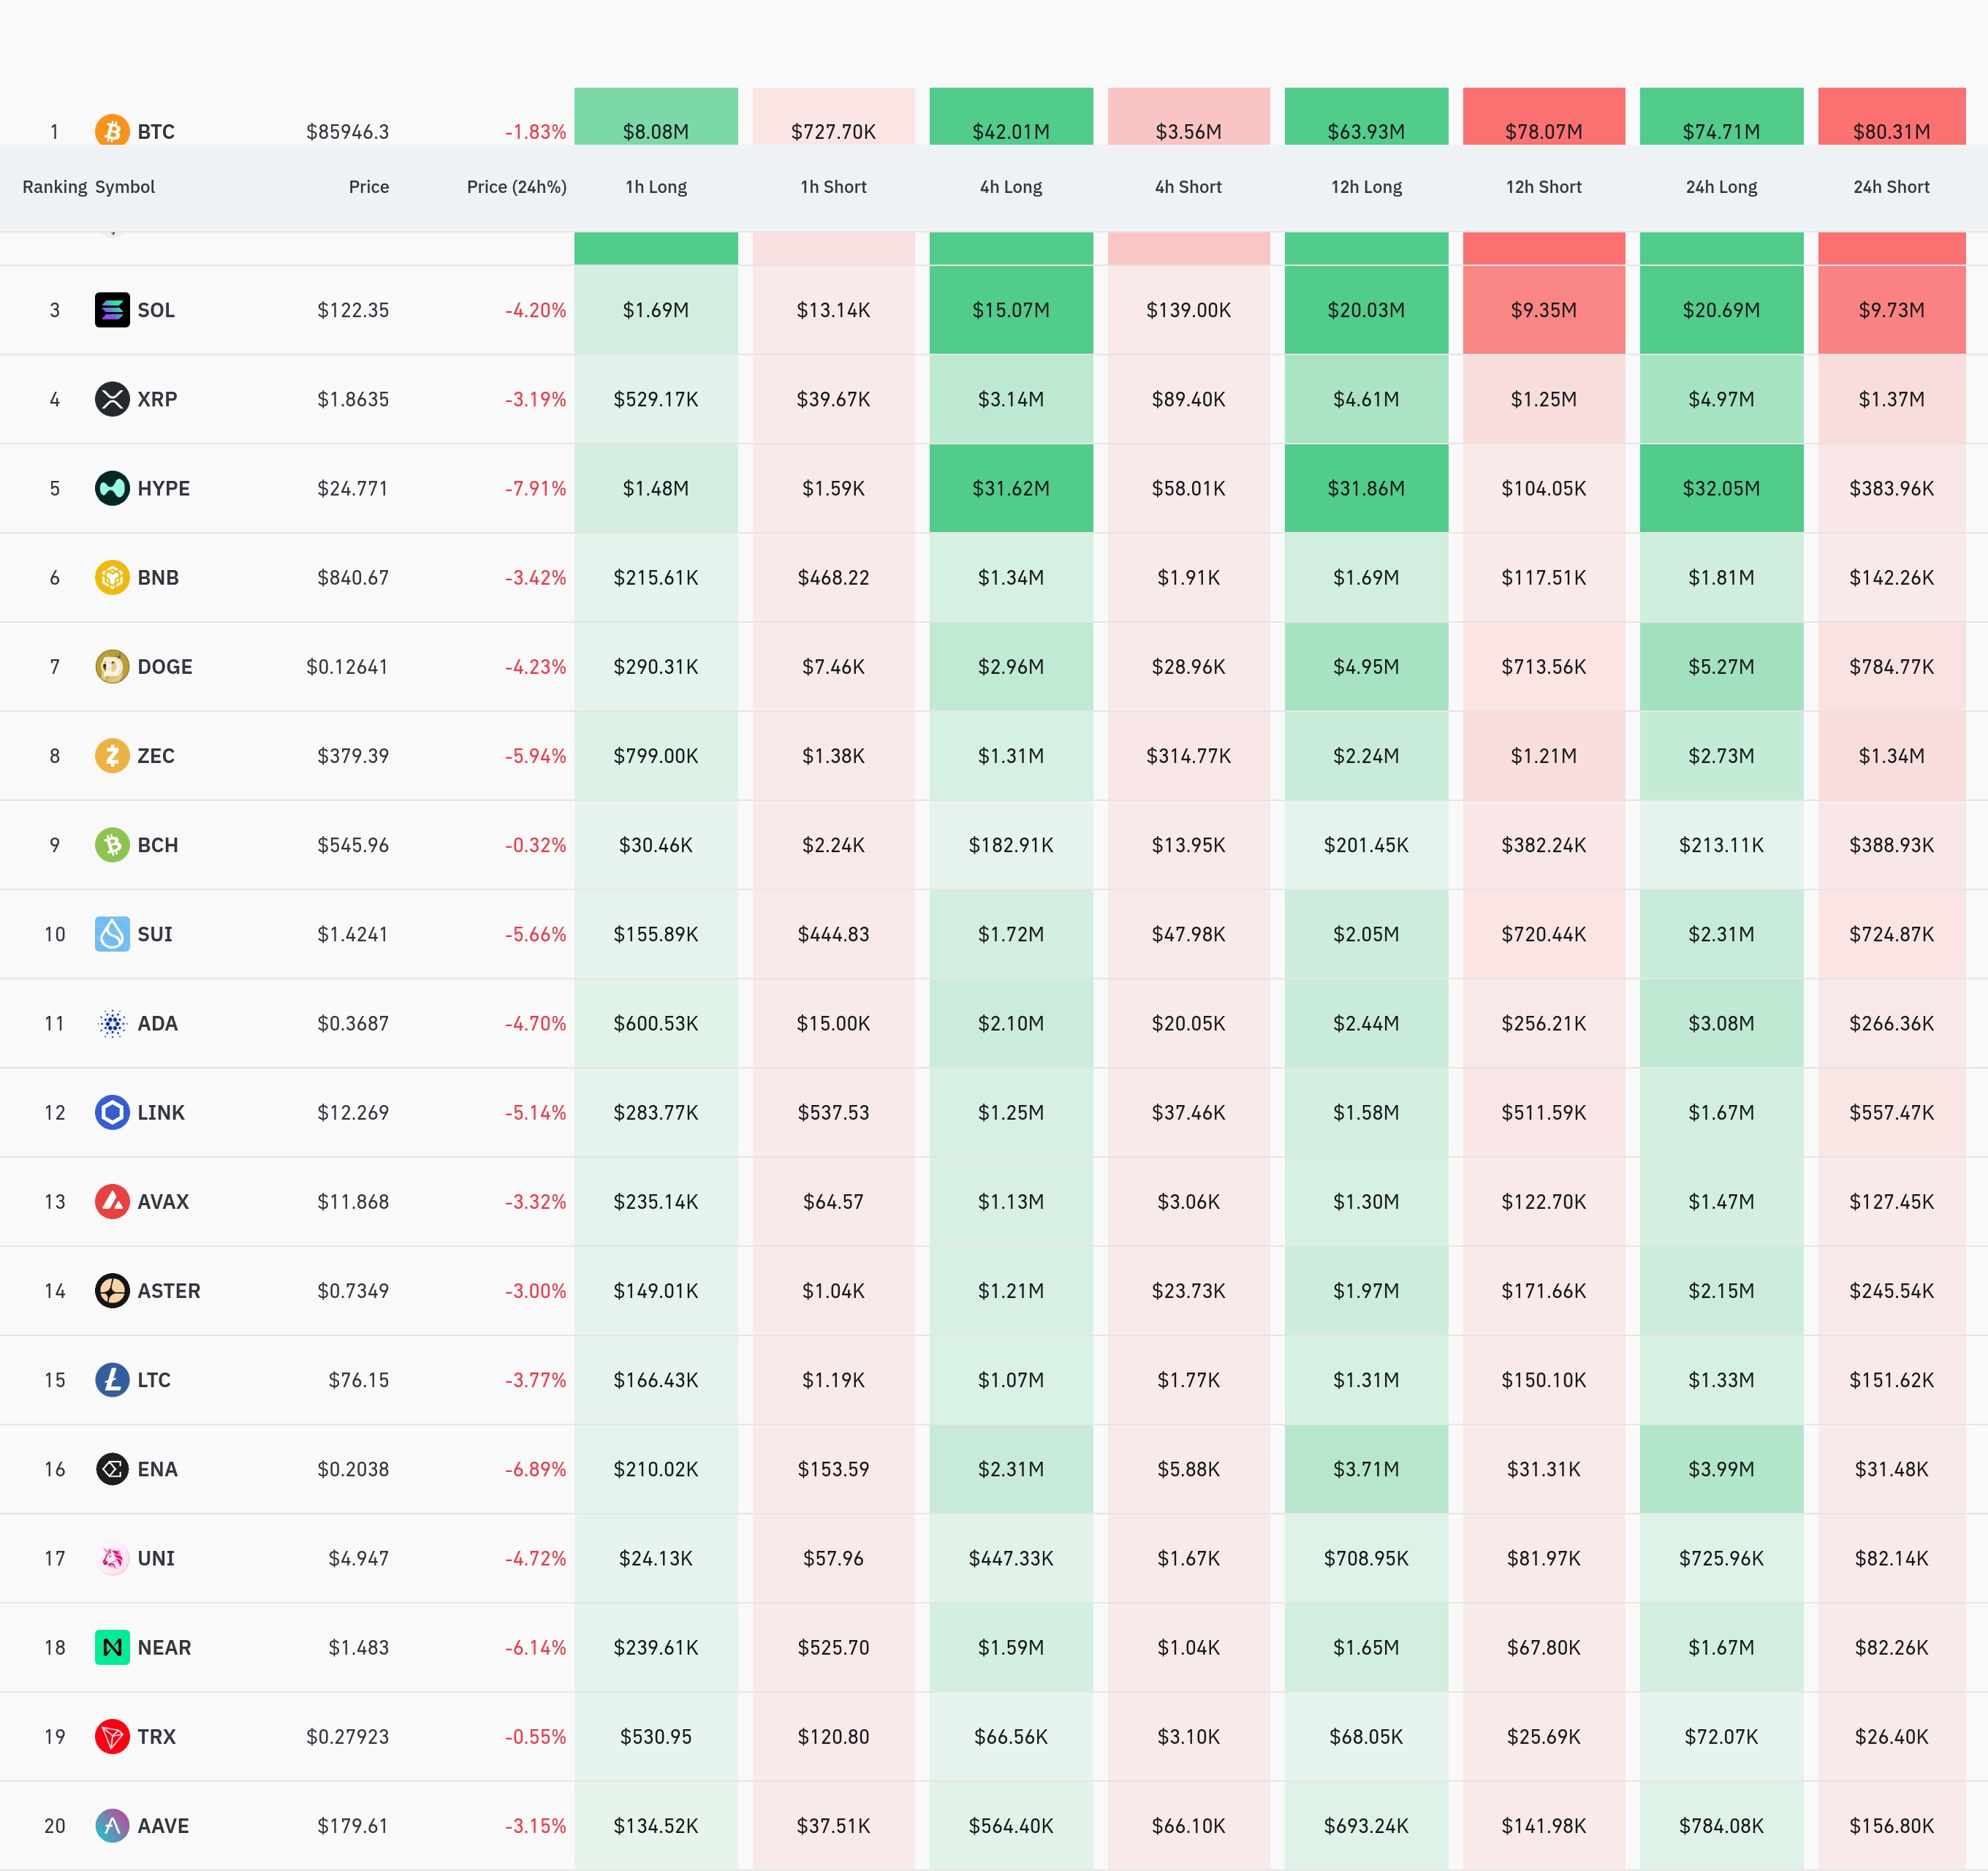Click the SOL coin icon

[112, 310]
